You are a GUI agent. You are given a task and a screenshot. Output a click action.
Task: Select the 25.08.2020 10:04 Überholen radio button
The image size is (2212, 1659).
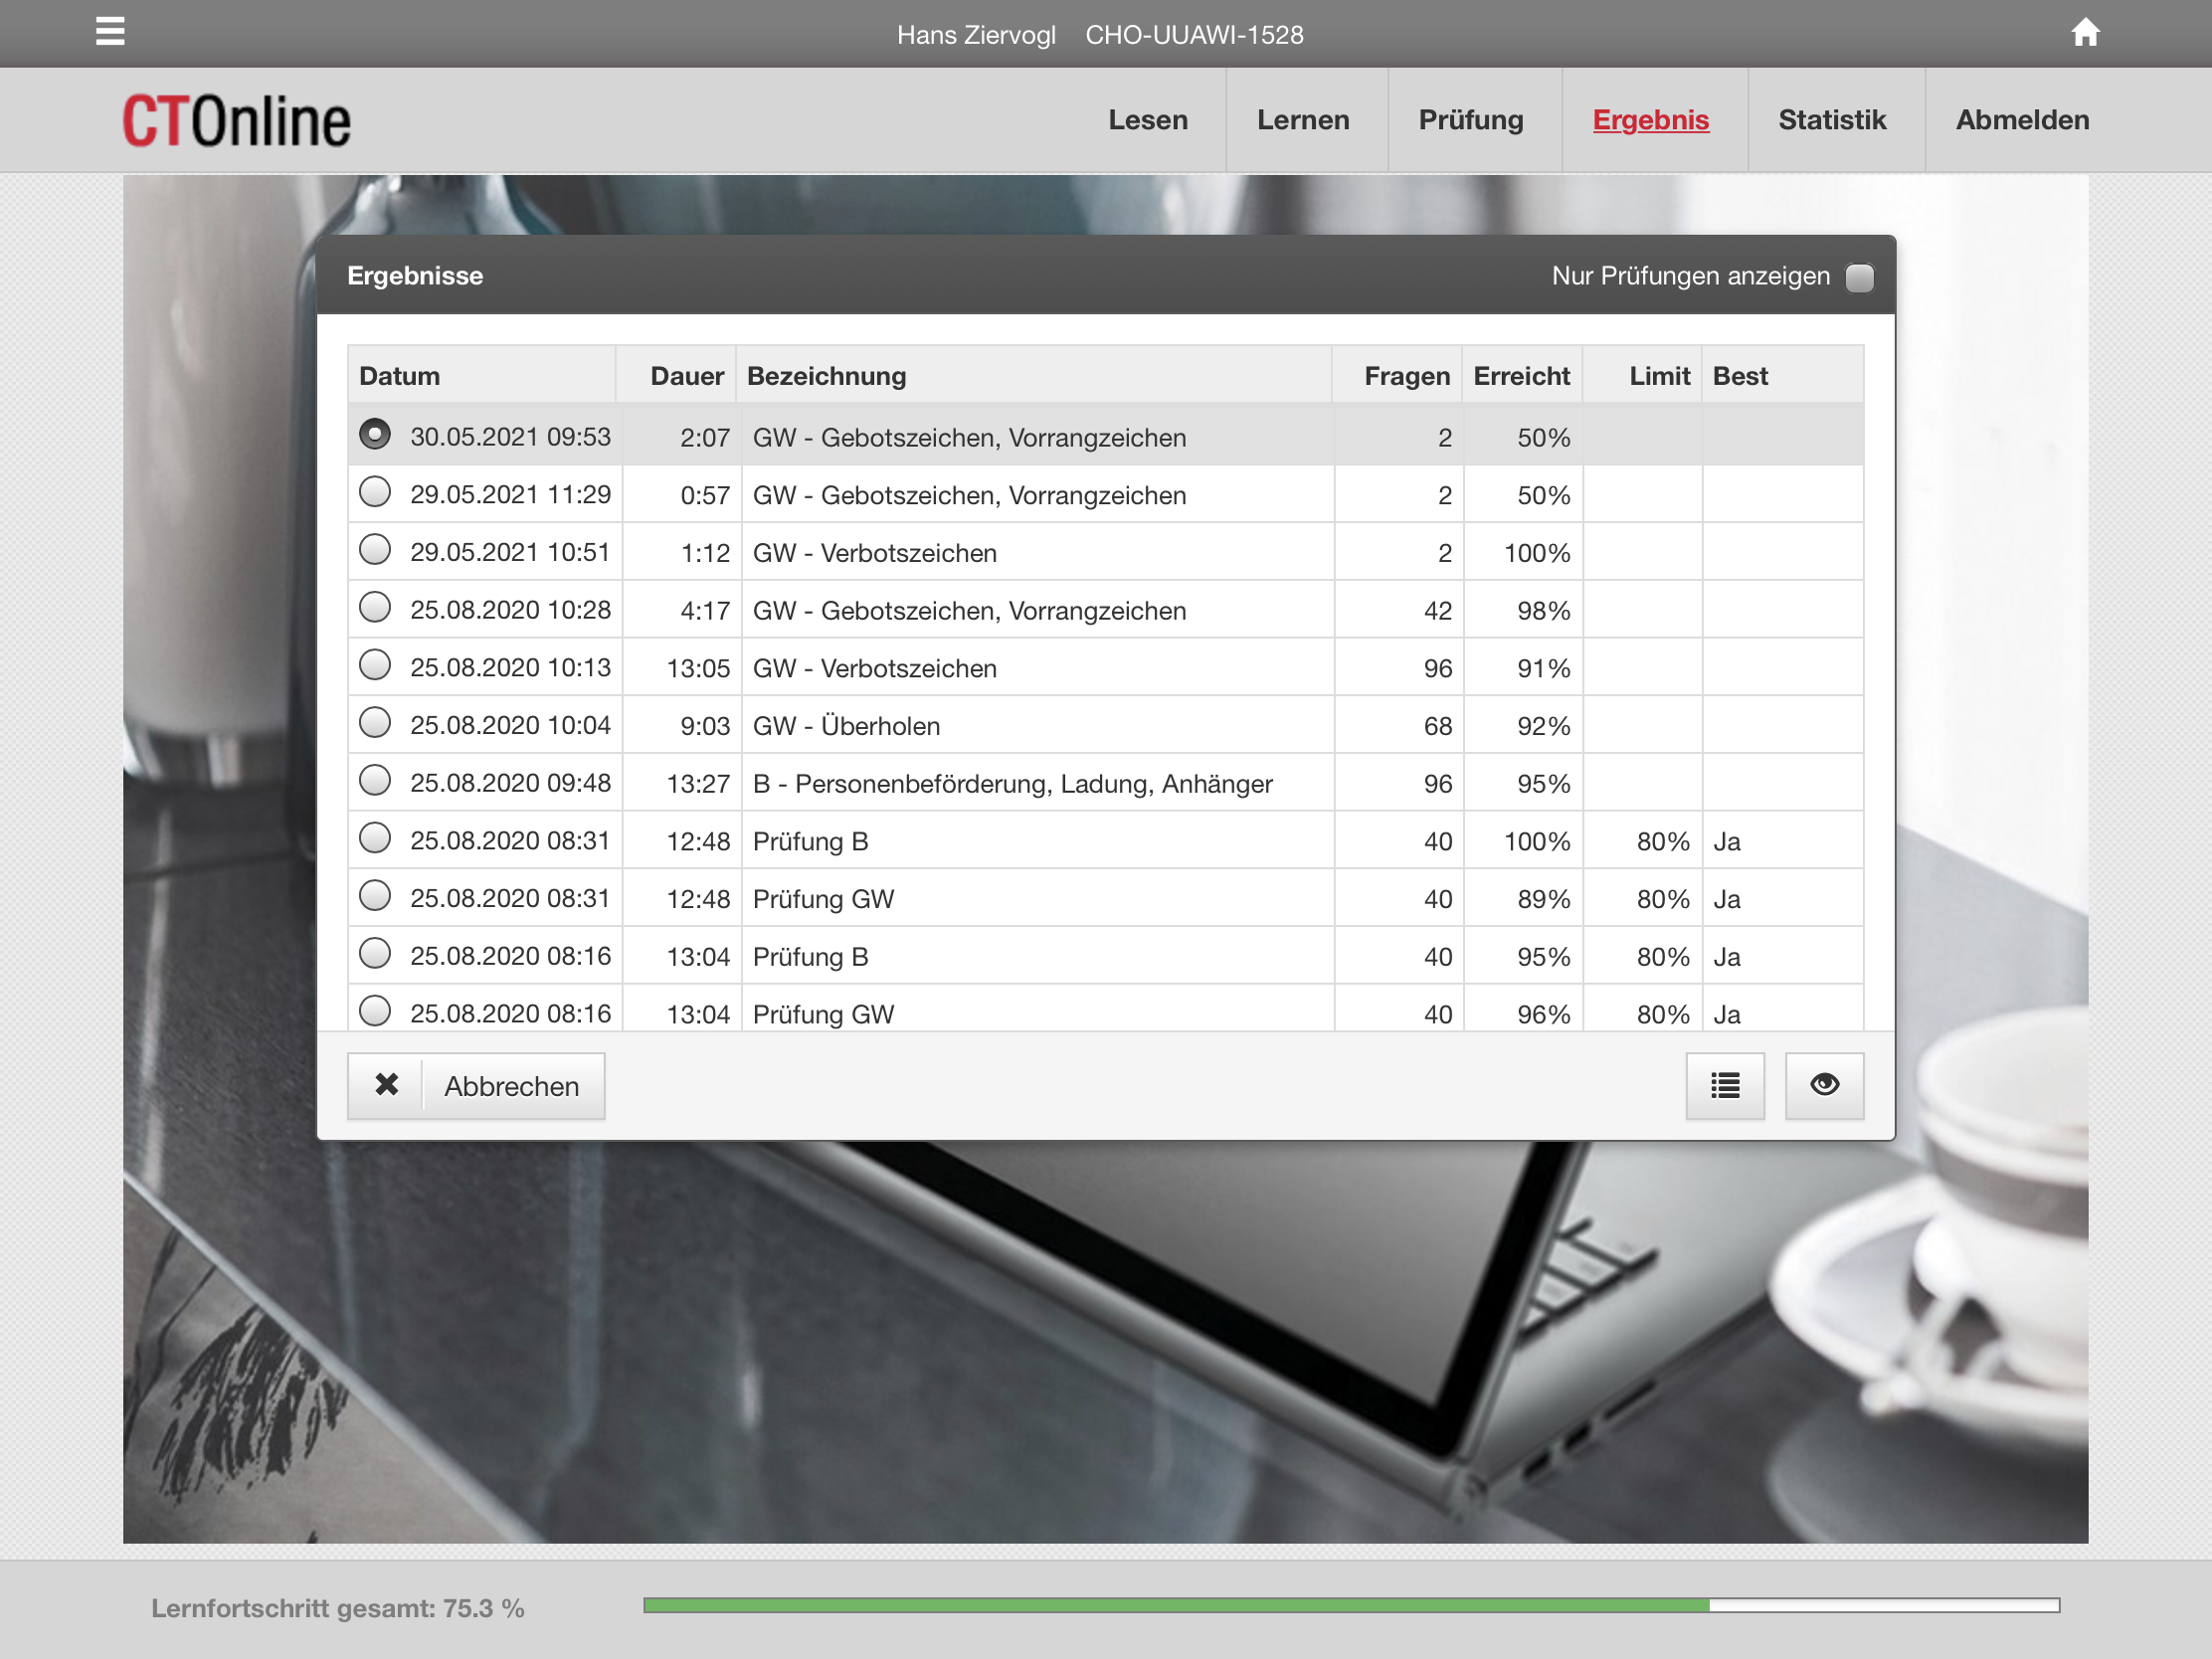(375, 724)
